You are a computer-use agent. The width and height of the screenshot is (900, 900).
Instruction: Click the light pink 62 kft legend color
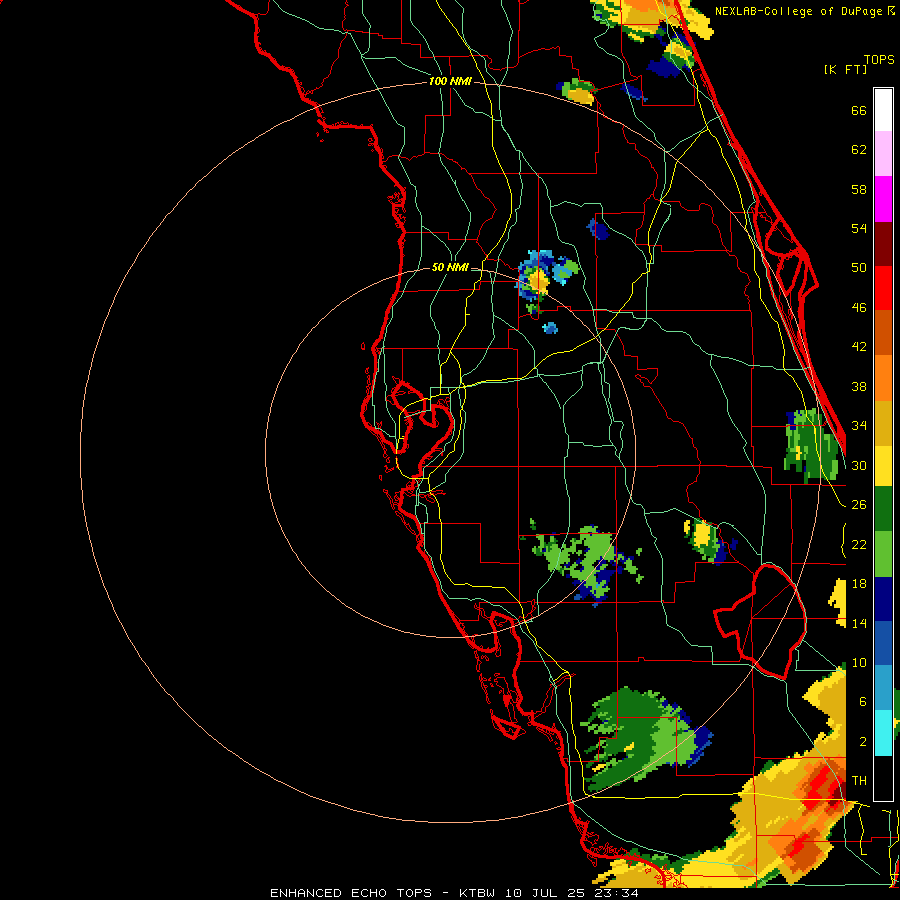(883, 153)
